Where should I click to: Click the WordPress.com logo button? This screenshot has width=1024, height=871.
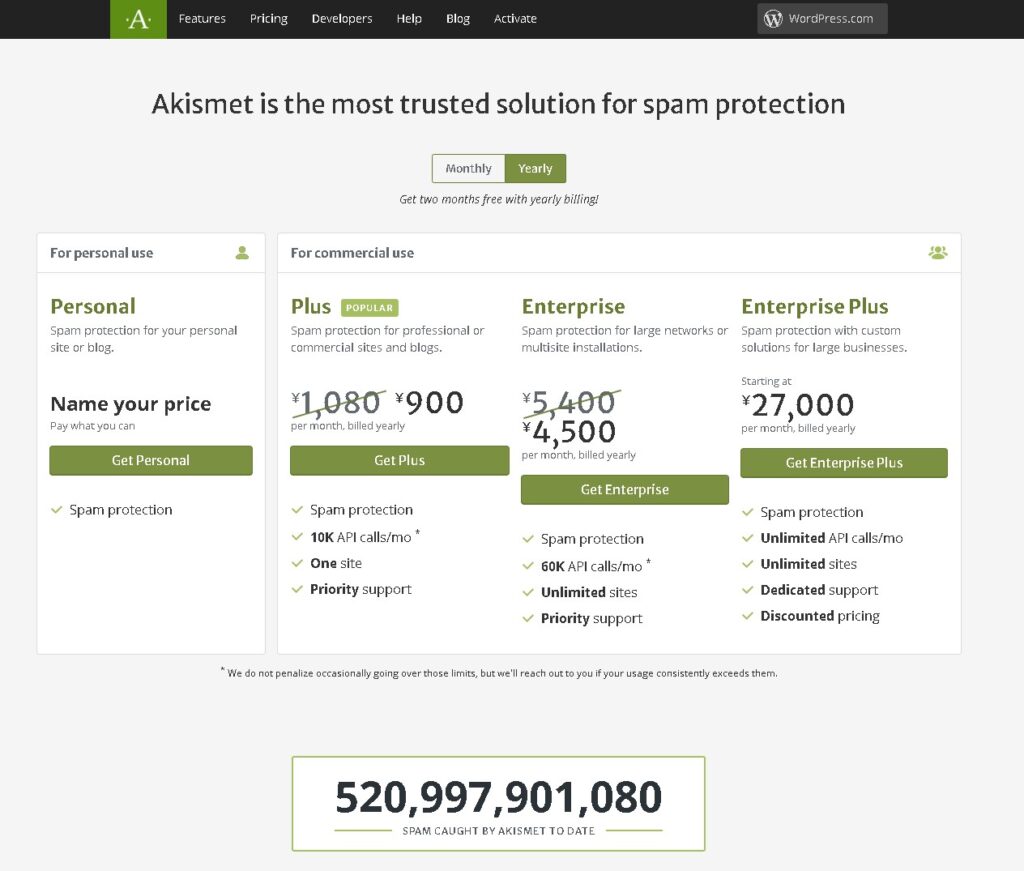pos(821,19)
